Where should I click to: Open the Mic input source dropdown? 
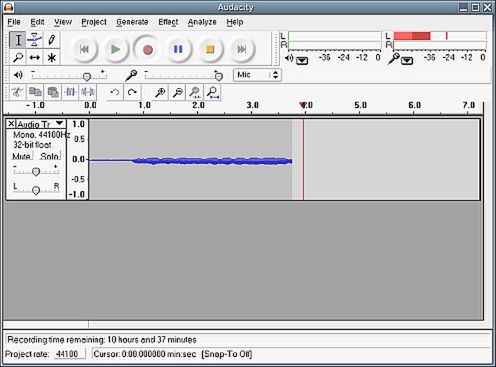pyautogui.click(x=257, y=75)
